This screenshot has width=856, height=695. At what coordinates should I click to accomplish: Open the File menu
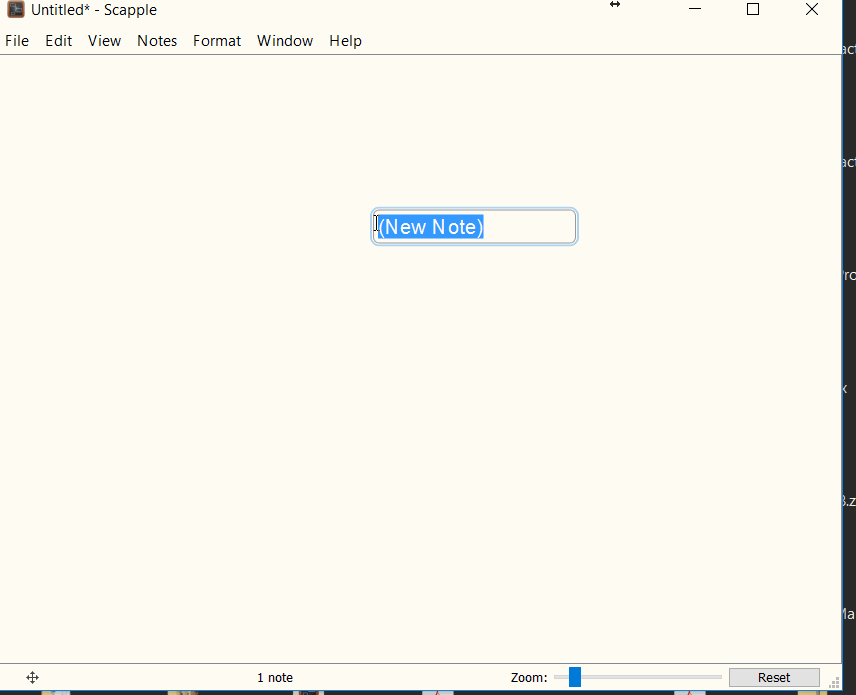click(x=17, y=41)
